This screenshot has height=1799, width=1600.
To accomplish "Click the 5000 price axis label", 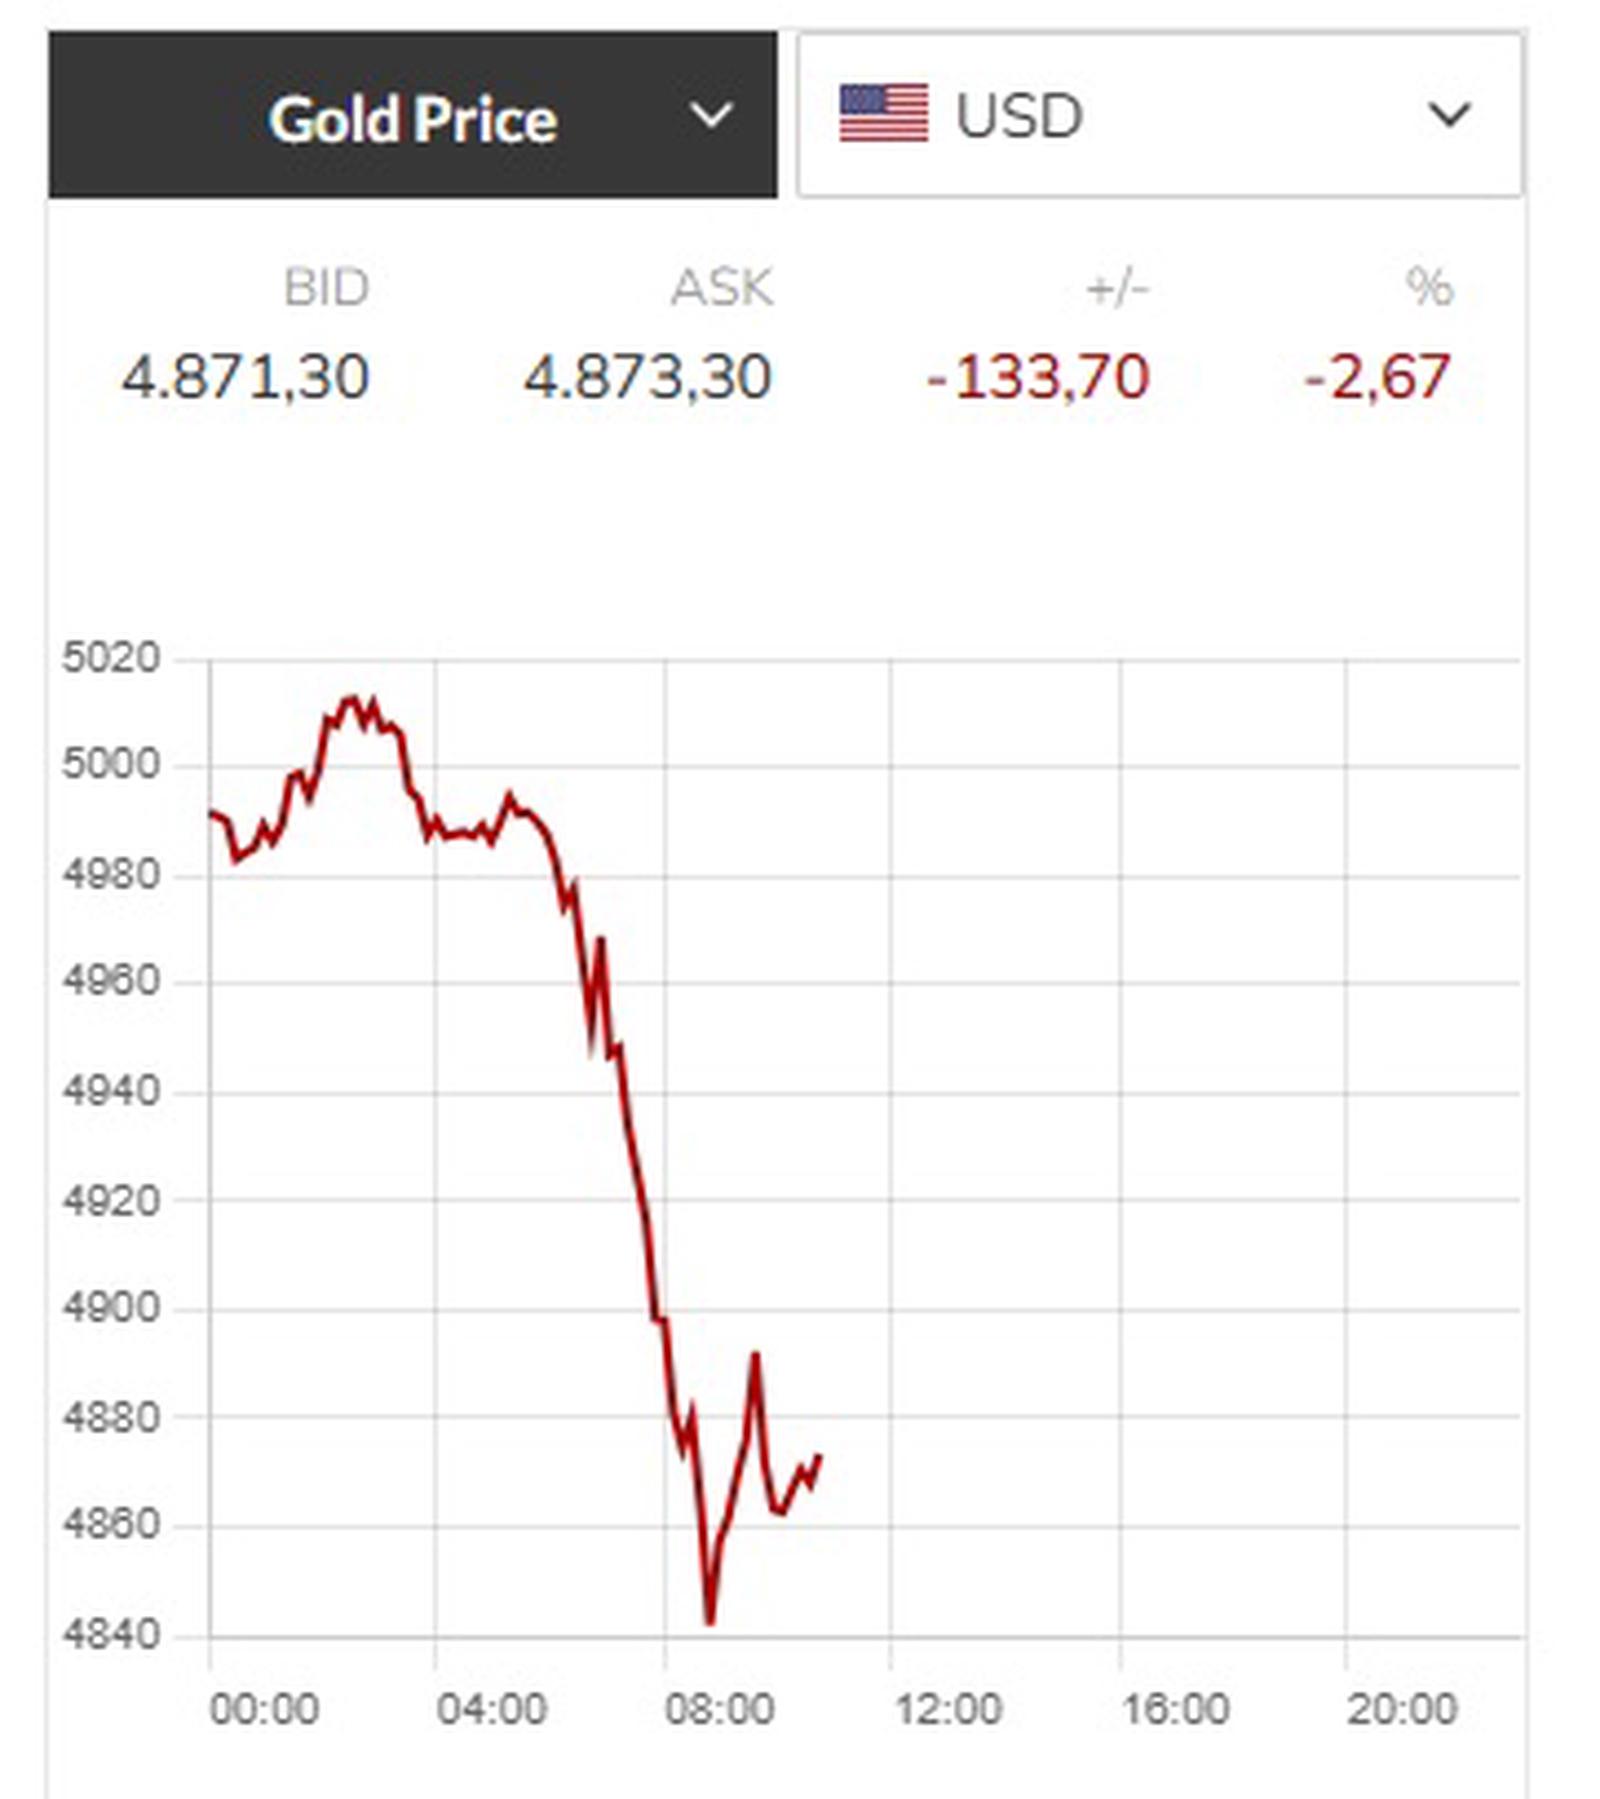I will 111,765.
